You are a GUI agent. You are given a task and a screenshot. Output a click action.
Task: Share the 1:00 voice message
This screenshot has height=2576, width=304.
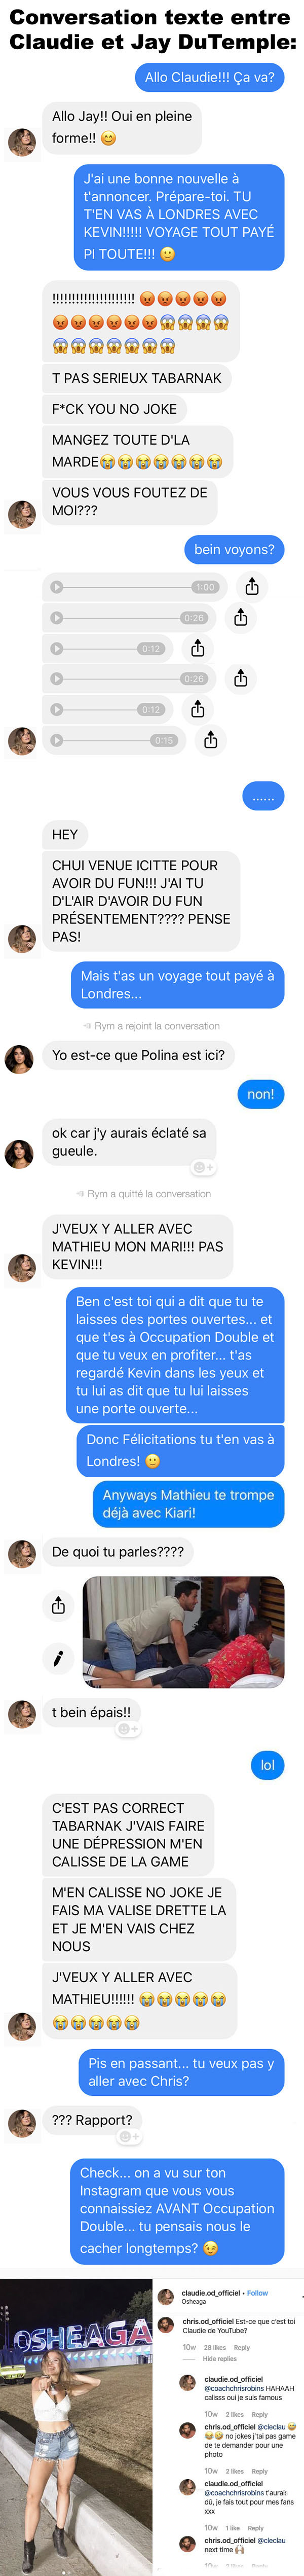pos(252,587)
